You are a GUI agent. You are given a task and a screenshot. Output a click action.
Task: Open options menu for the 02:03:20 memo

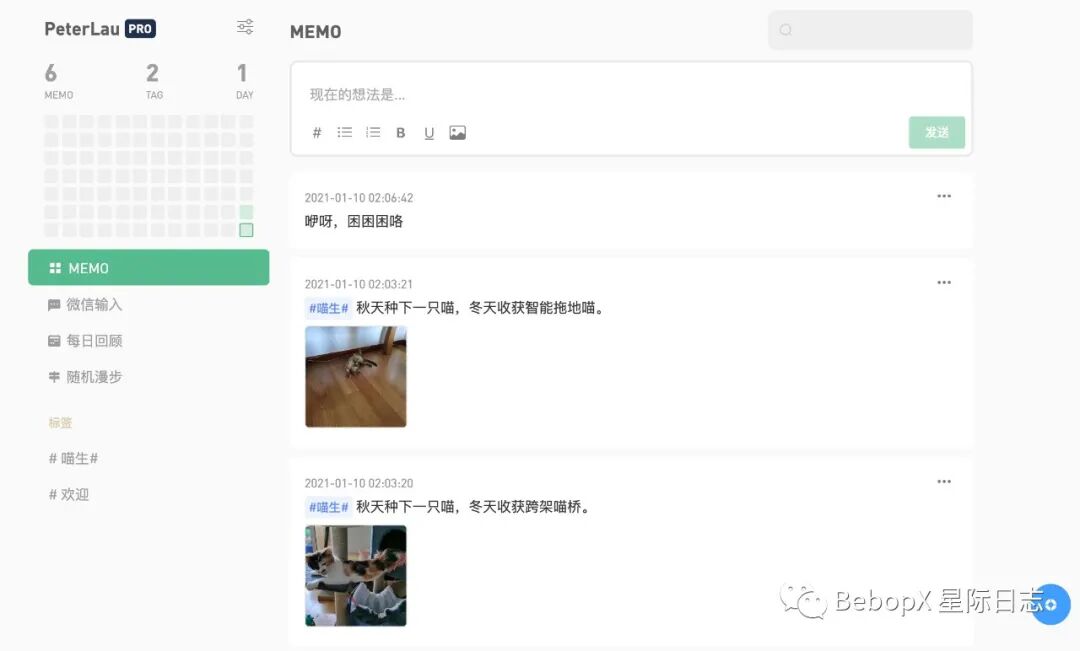pos(944,482)
